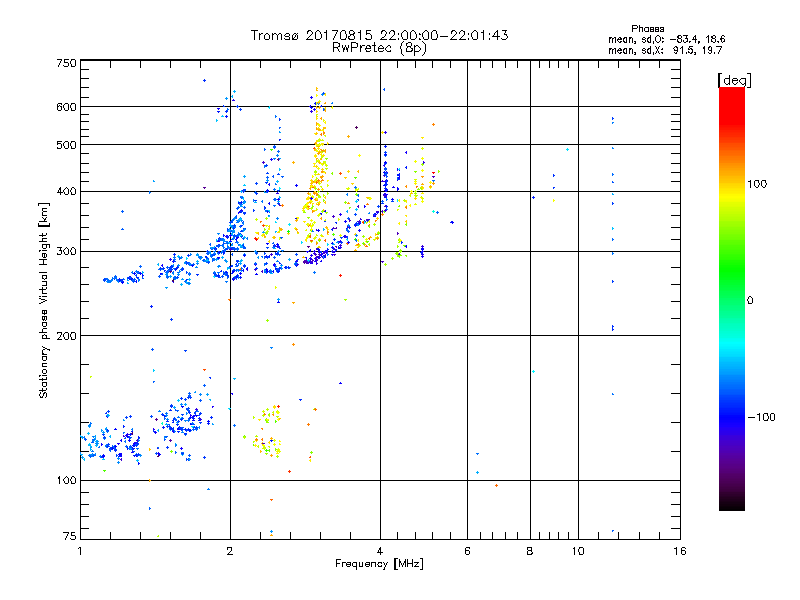
Task: Click the 'mean, sd,O: -83.4, 18.6' statistic
Action: pyautogui.click(x=666, y=39)
